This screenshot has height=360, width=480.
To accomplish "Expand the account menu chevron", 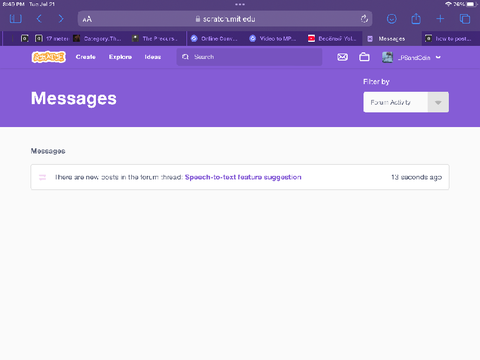I will pyautogui.click(x=438, y=57).
